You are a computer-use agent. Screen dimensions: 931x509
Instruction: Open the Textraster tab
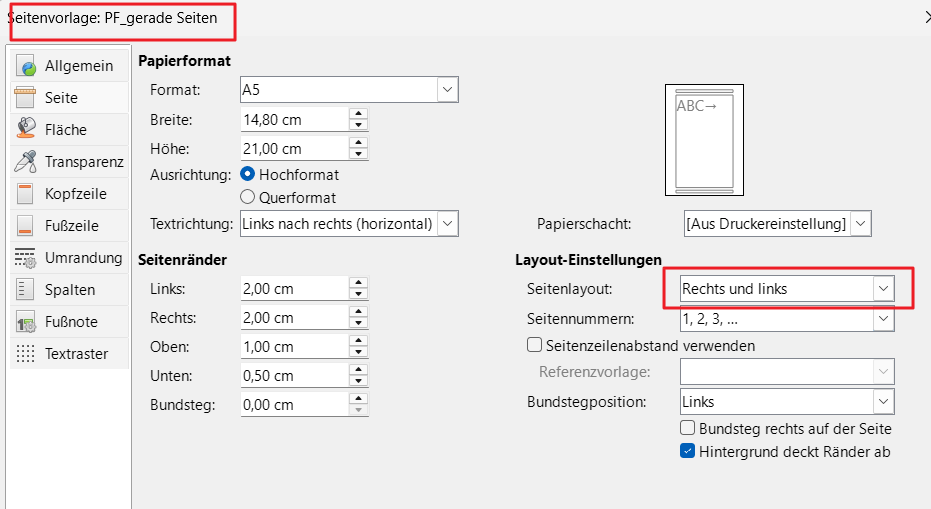click(x=69, y=354)
